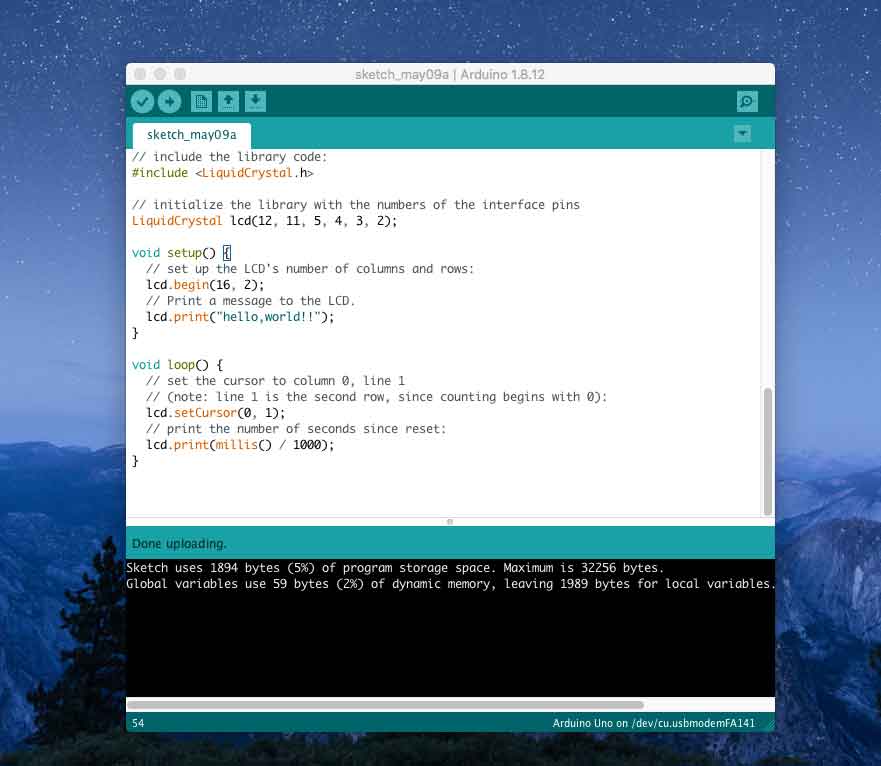The image size is (881, 766).
Task: Click the 'lcd.print("hello,world!!");' line
Action: click(x=240, y=317)
